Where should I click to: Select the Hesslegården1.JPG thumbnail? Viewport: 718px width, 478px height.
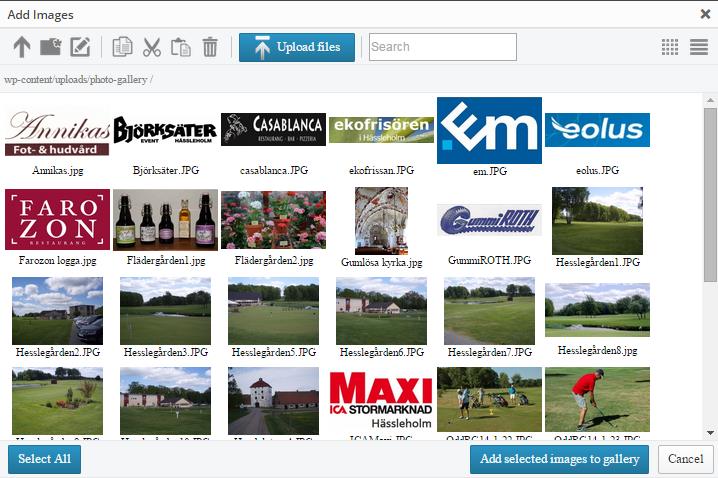[x=598, y=221]
